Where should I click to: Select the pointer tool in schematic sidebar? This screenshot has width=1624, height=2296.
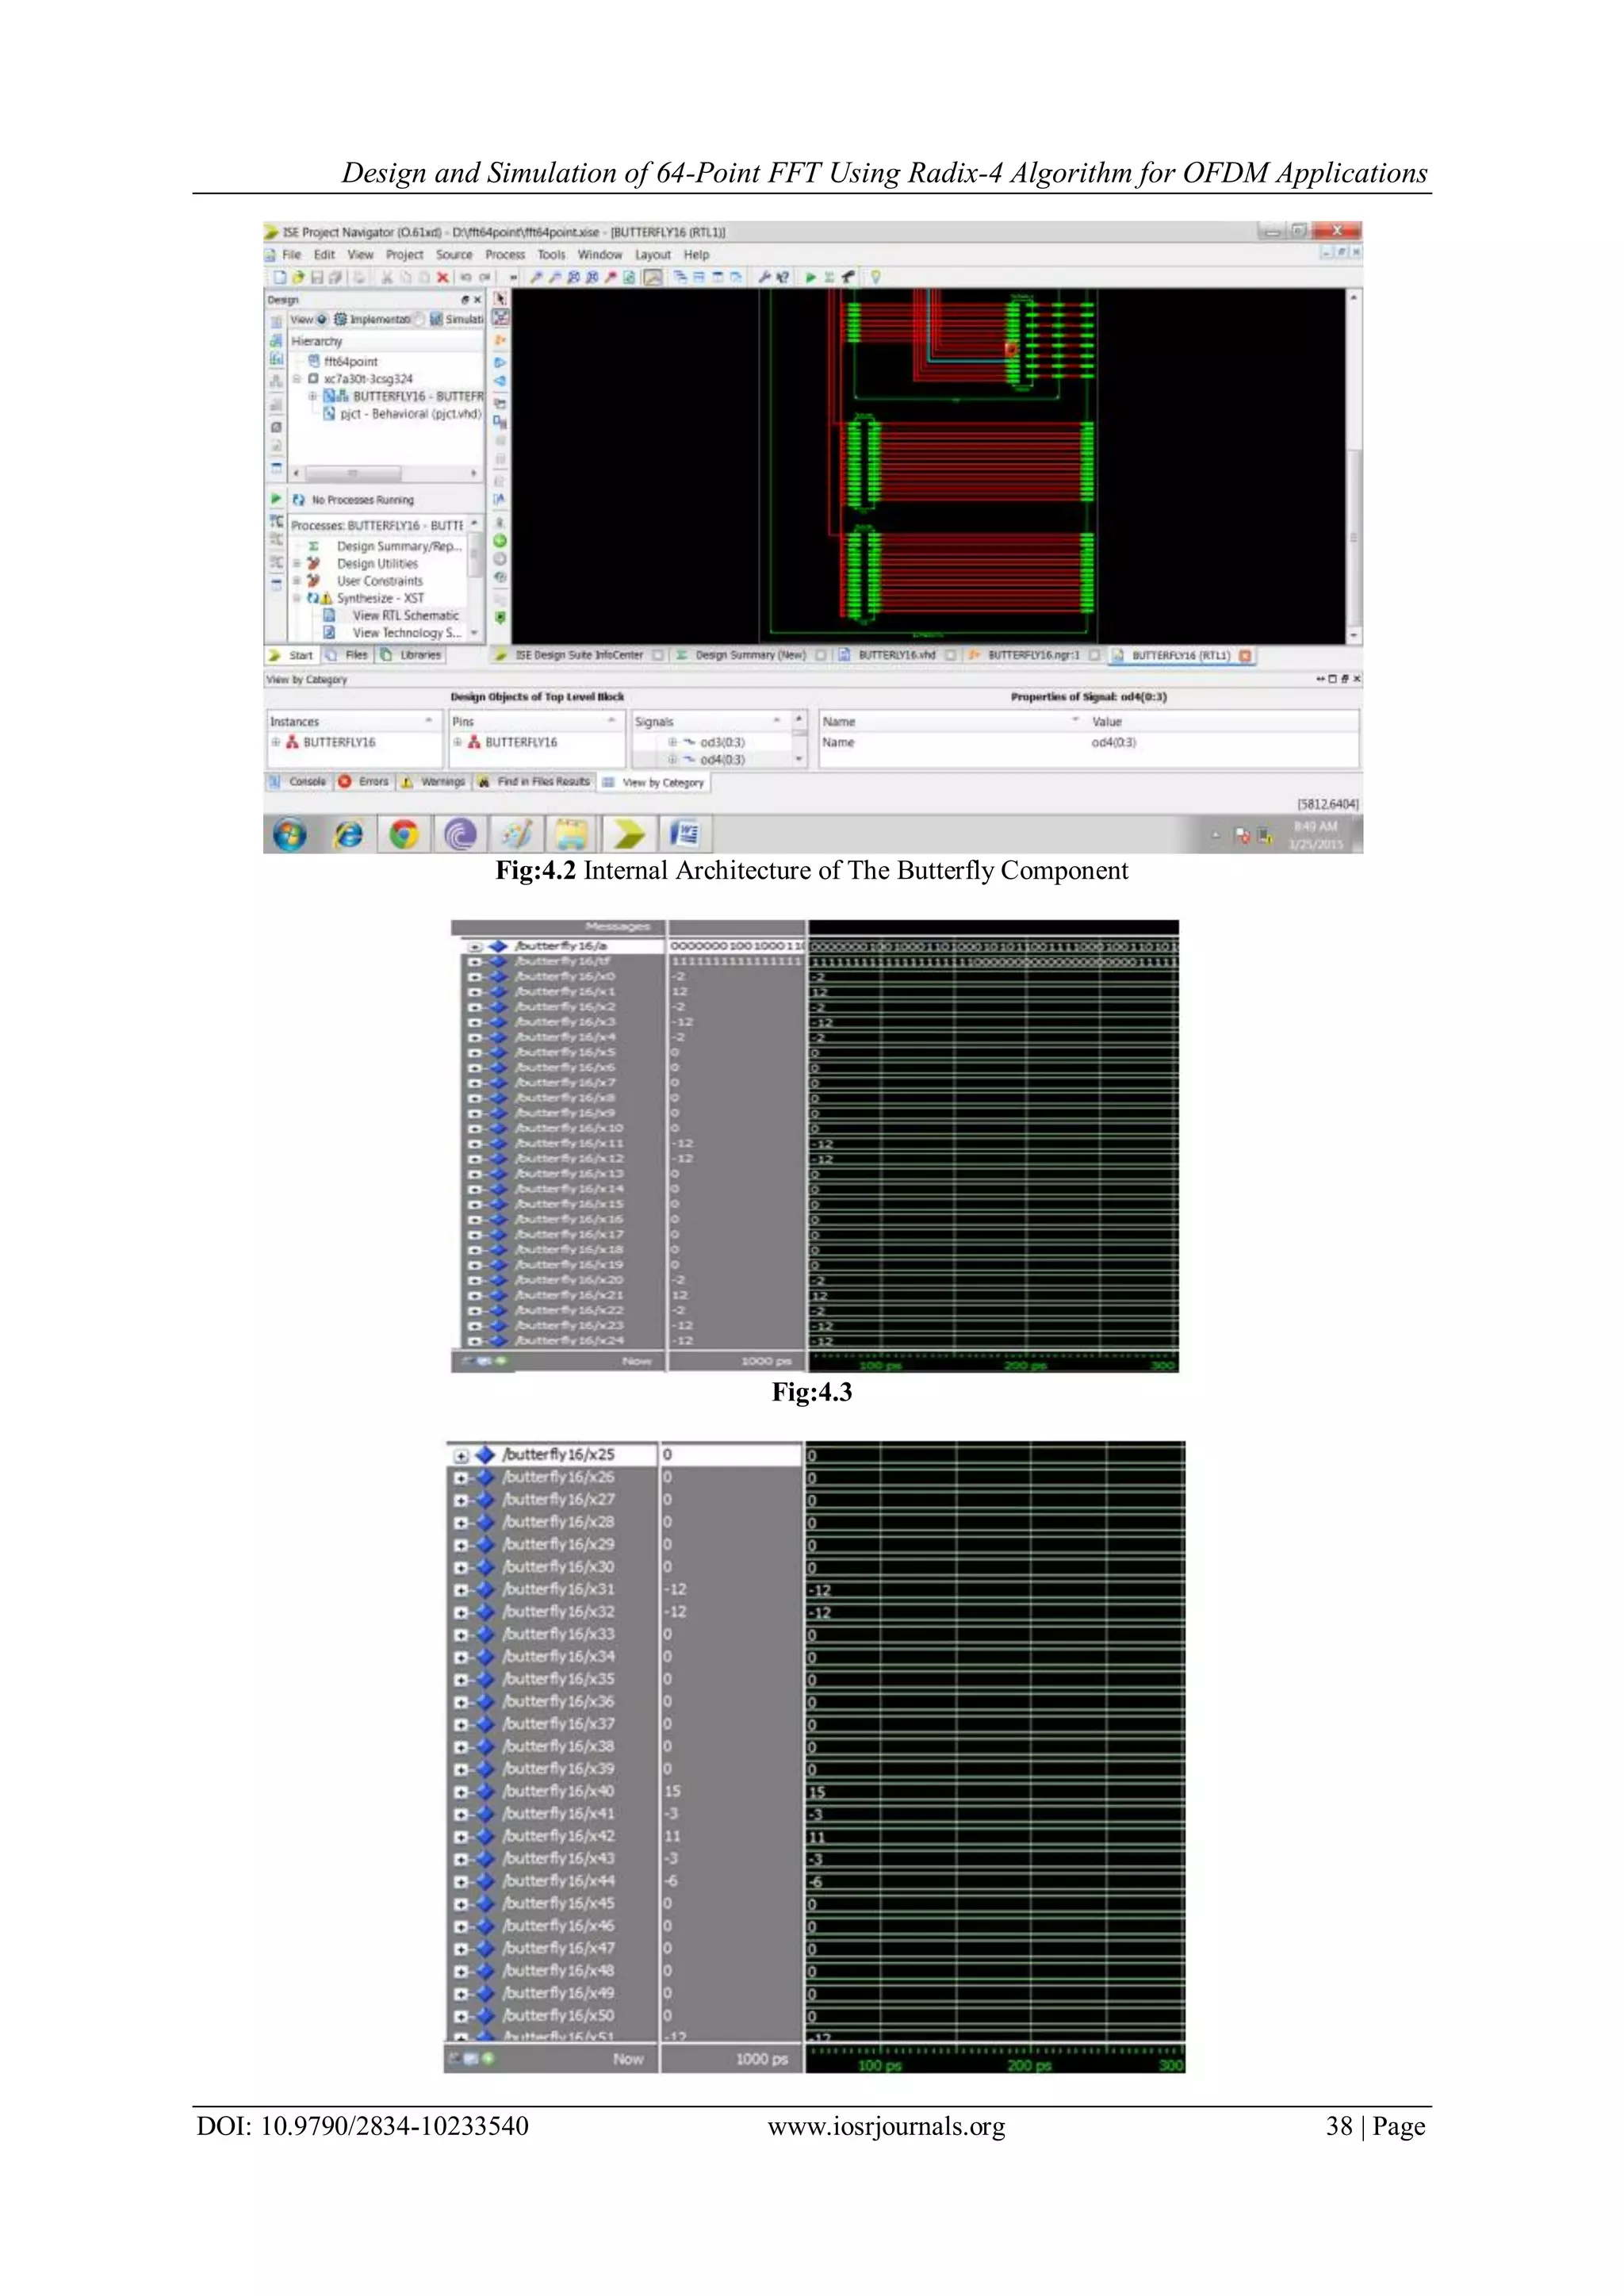click(500, 299)
